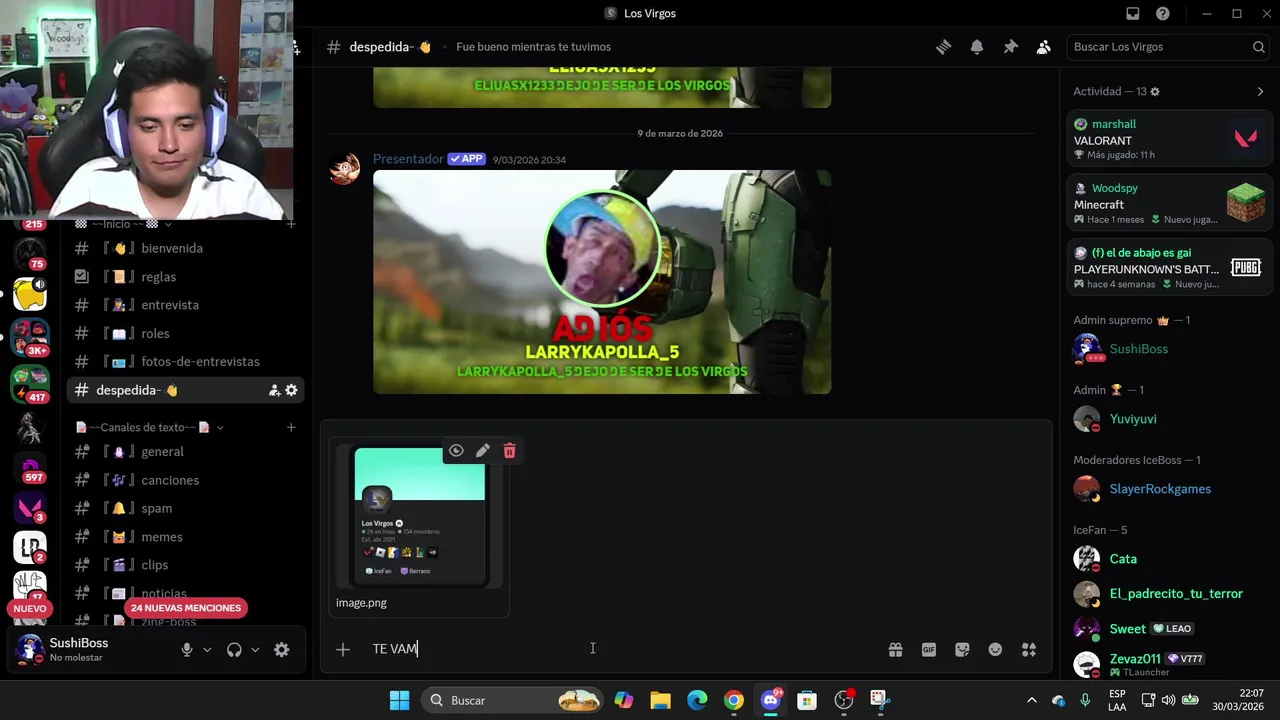Open user settings gear icon

click(282, 650)
